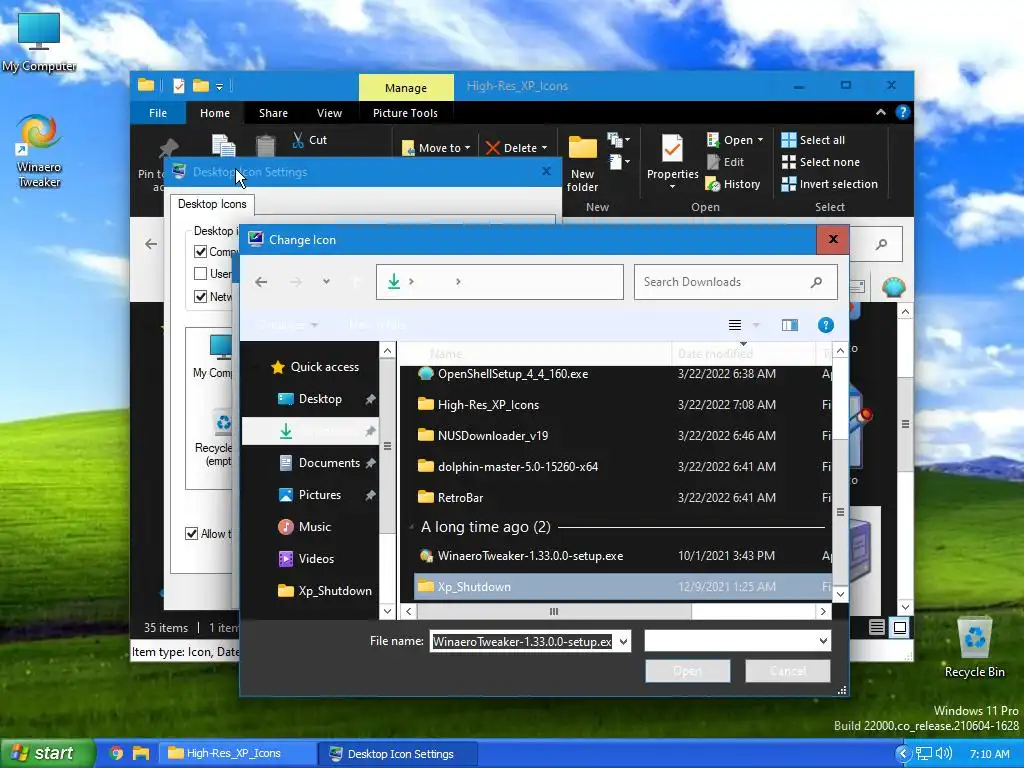1024x768 pixels.
Task: Open the File name history dropdown
Action: point(623,641)
